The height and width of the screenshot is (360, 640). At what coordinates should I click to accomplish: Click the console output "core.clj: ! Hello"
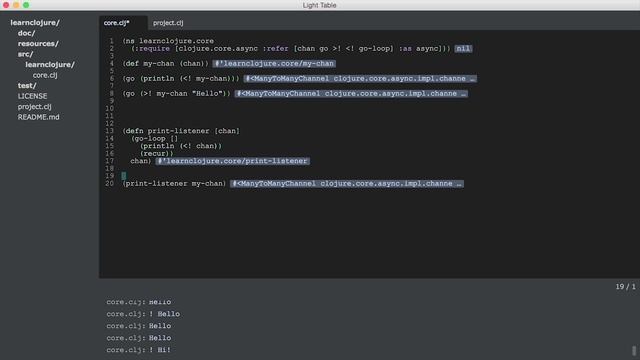click(143, 314)
